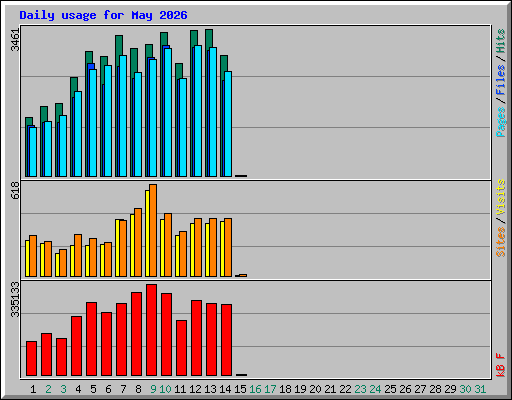
Task: Click day 16 on the x-axis
Action: (x=255, y=389)
